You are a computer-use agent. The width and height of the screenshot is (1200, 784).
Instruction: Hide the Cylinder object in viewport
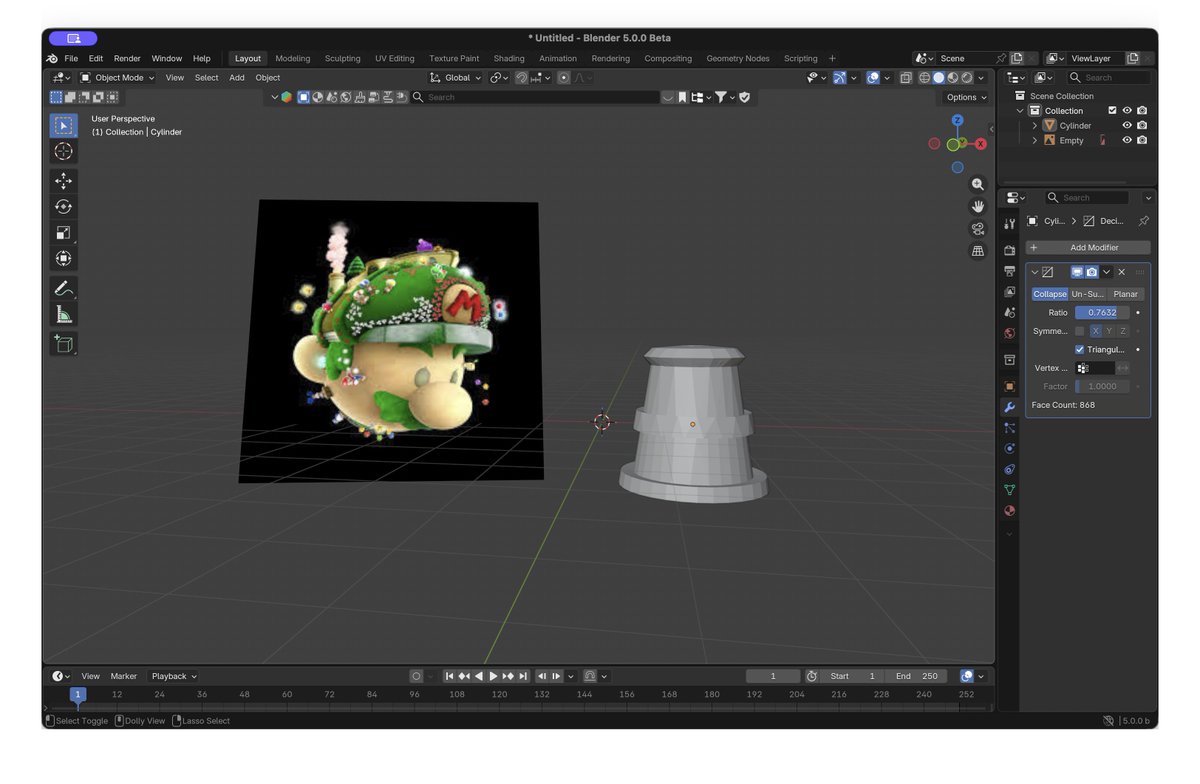point(1127,125)
